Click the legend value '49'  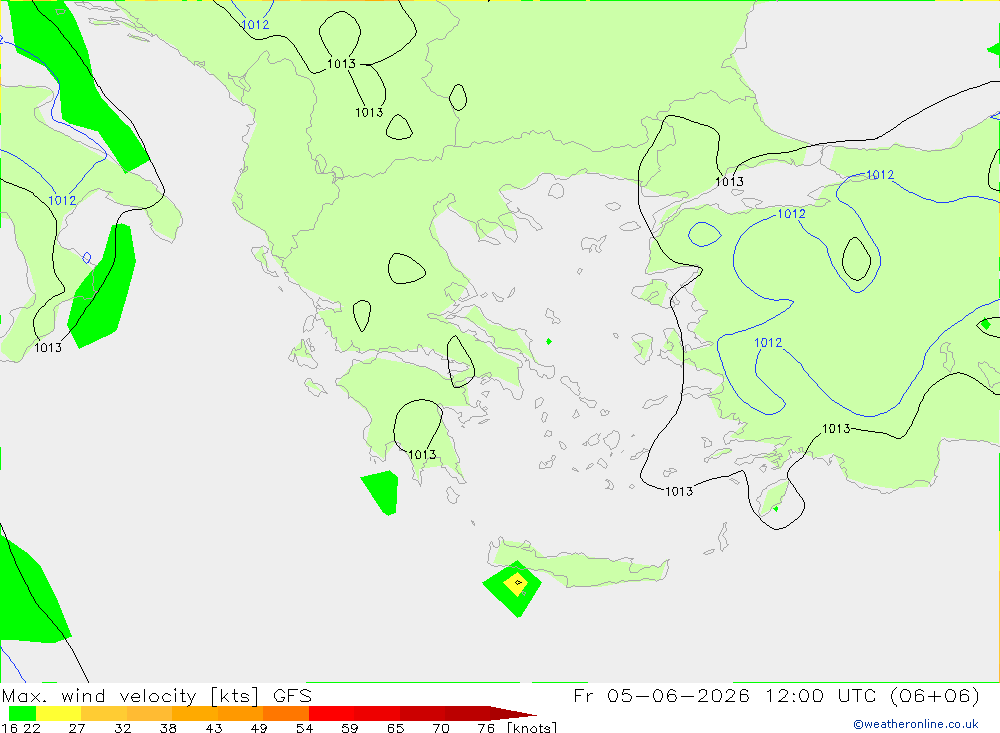pos(259,728)
